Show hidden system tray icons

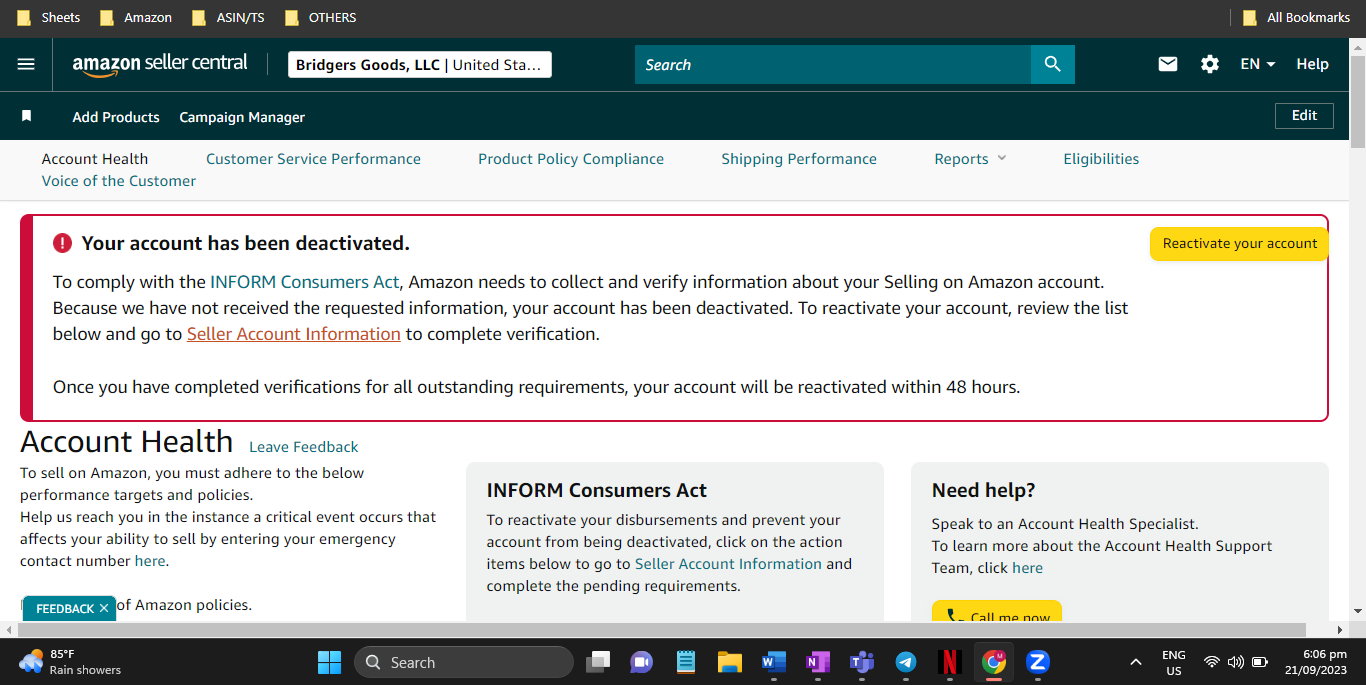[1135, 662]
